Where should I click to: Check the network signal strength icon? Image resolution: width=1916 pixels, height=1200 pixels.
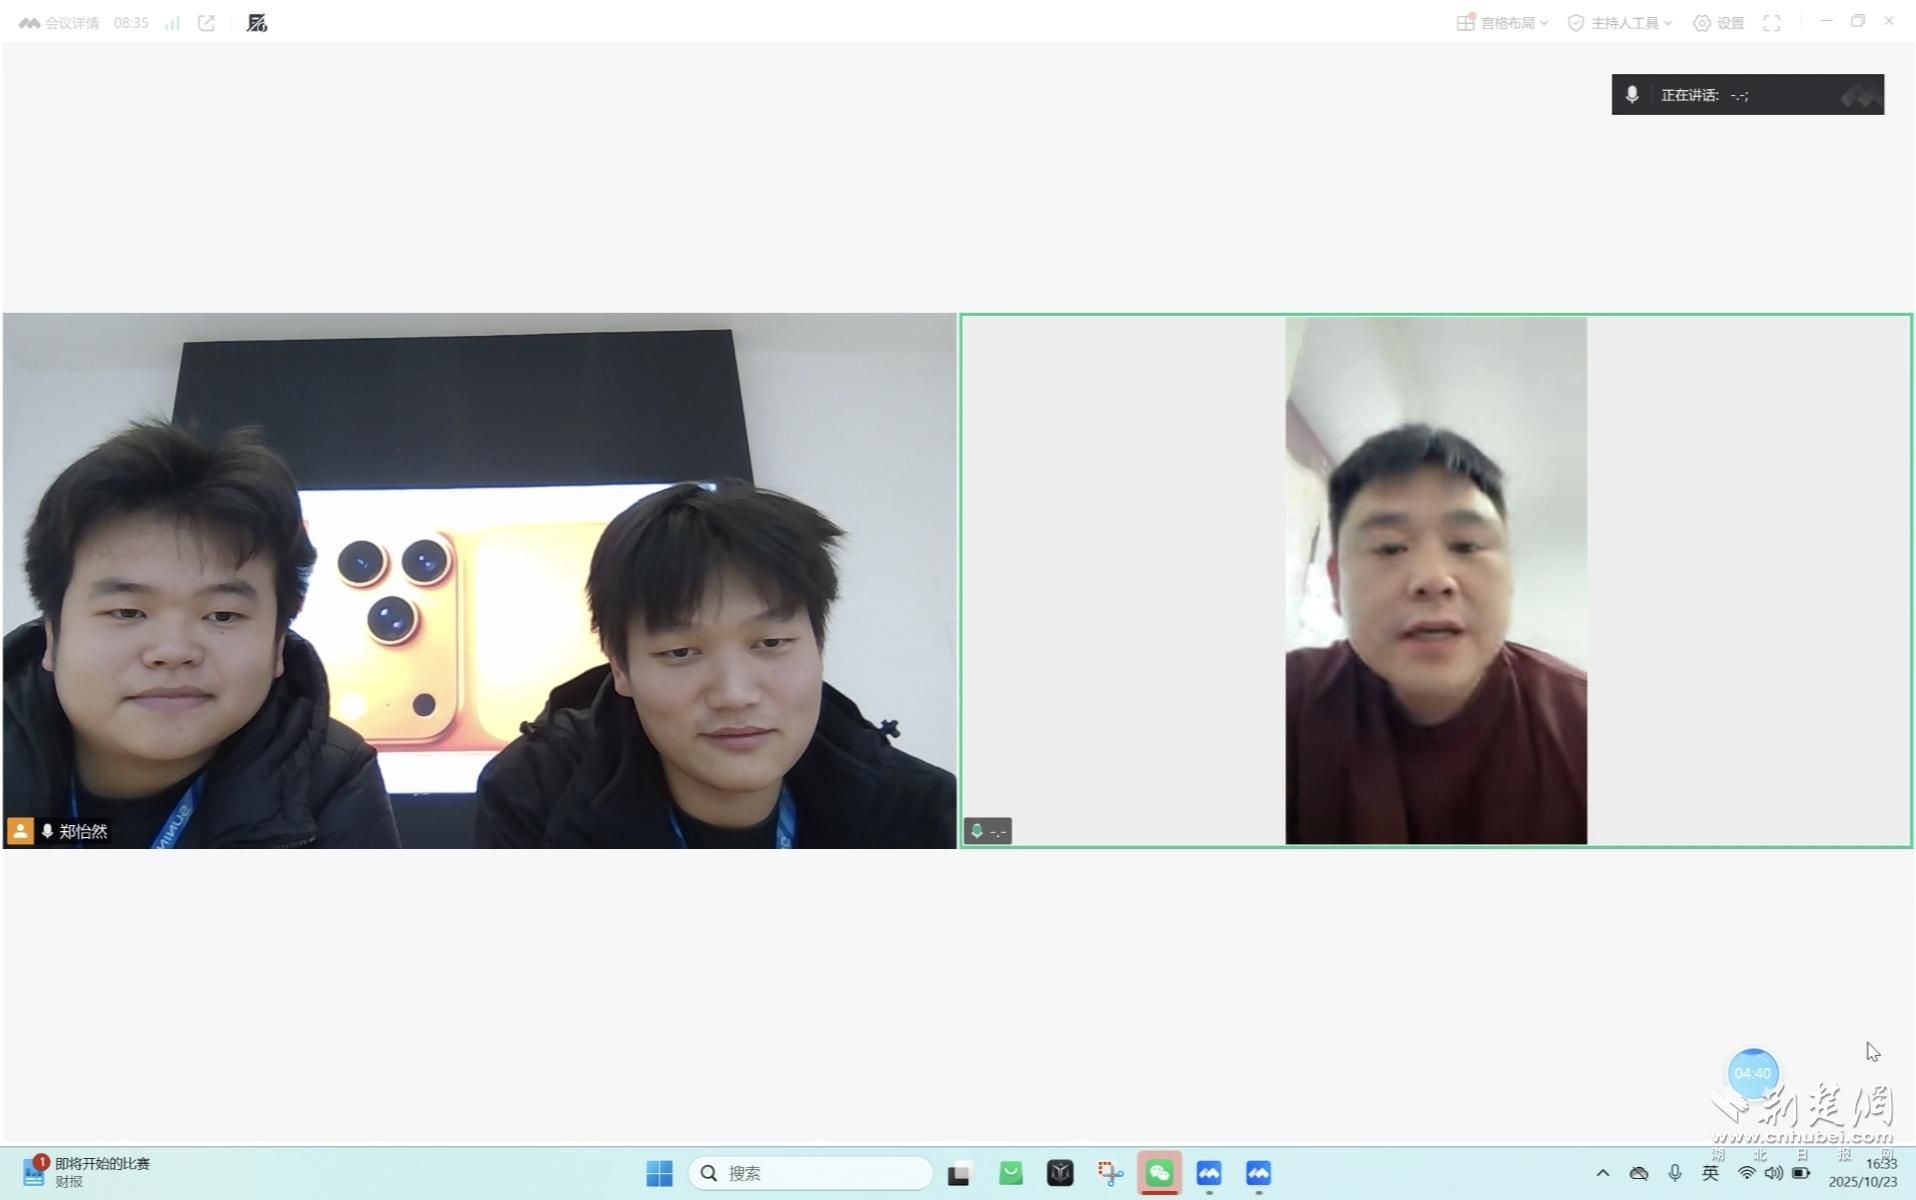coord(172,23)
